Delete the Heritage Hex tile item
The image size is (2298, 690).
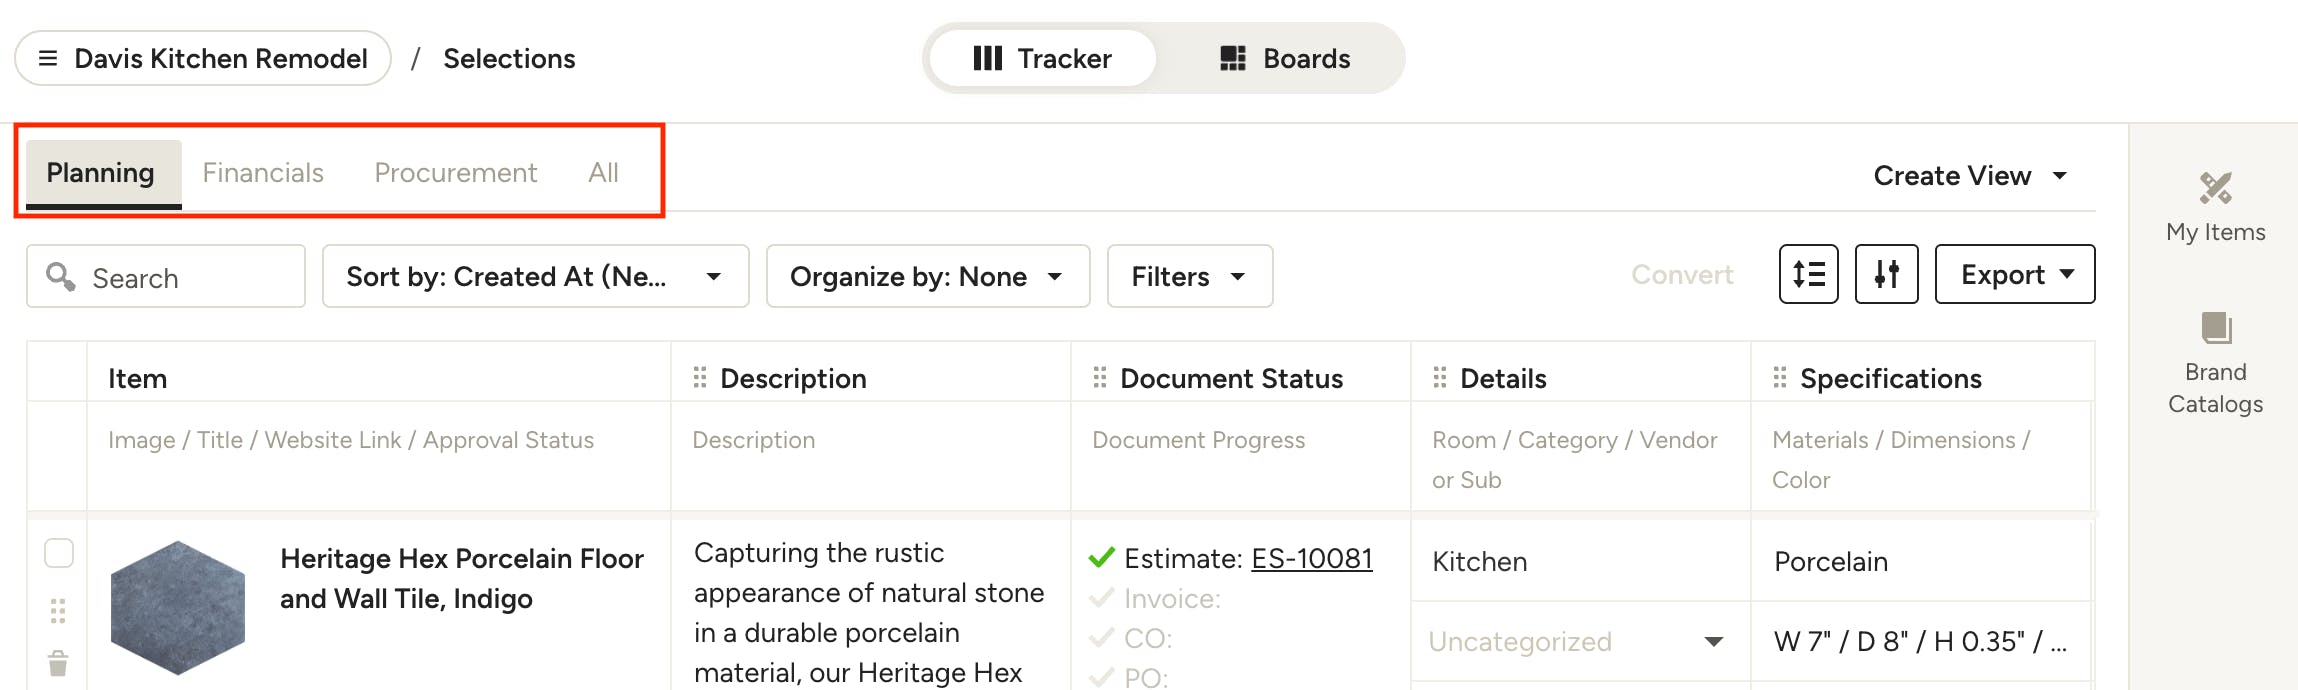pos(58,663)
